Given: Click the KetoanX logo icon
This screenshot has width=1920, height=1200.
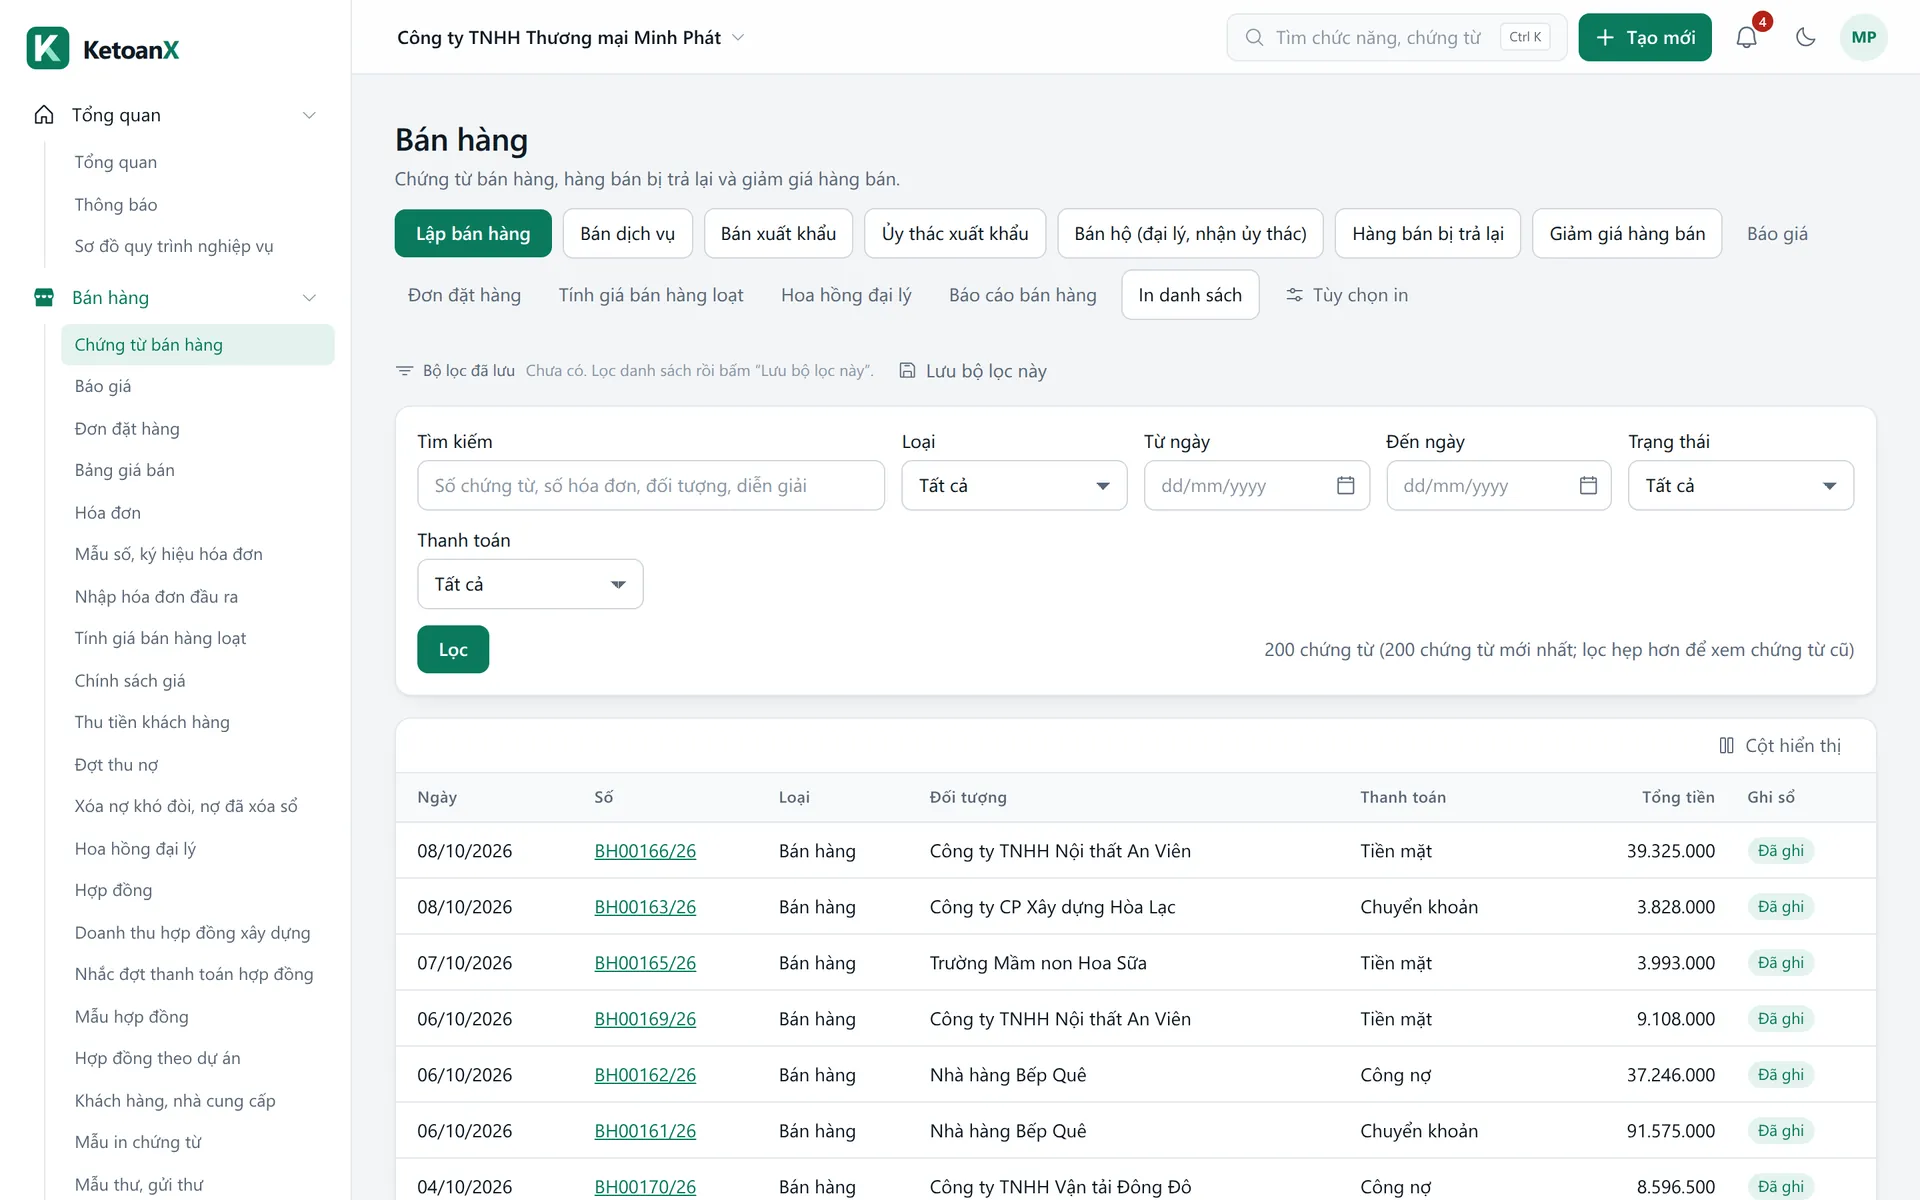Looking at the screenshot, I should (48, 48).
